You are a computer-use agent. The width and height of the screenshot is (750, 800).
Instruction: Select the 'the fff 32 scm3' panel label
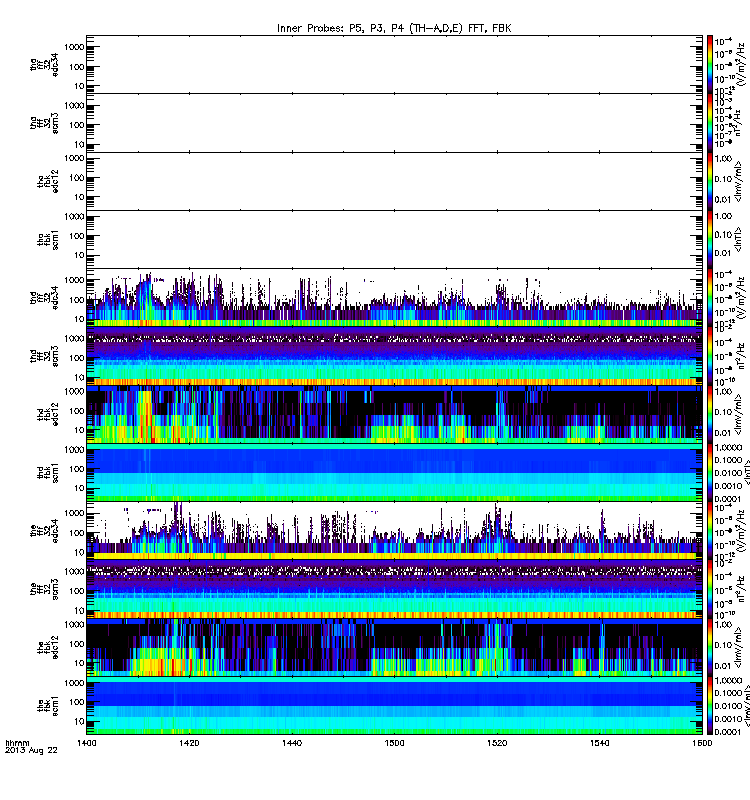tap(44, 589)
